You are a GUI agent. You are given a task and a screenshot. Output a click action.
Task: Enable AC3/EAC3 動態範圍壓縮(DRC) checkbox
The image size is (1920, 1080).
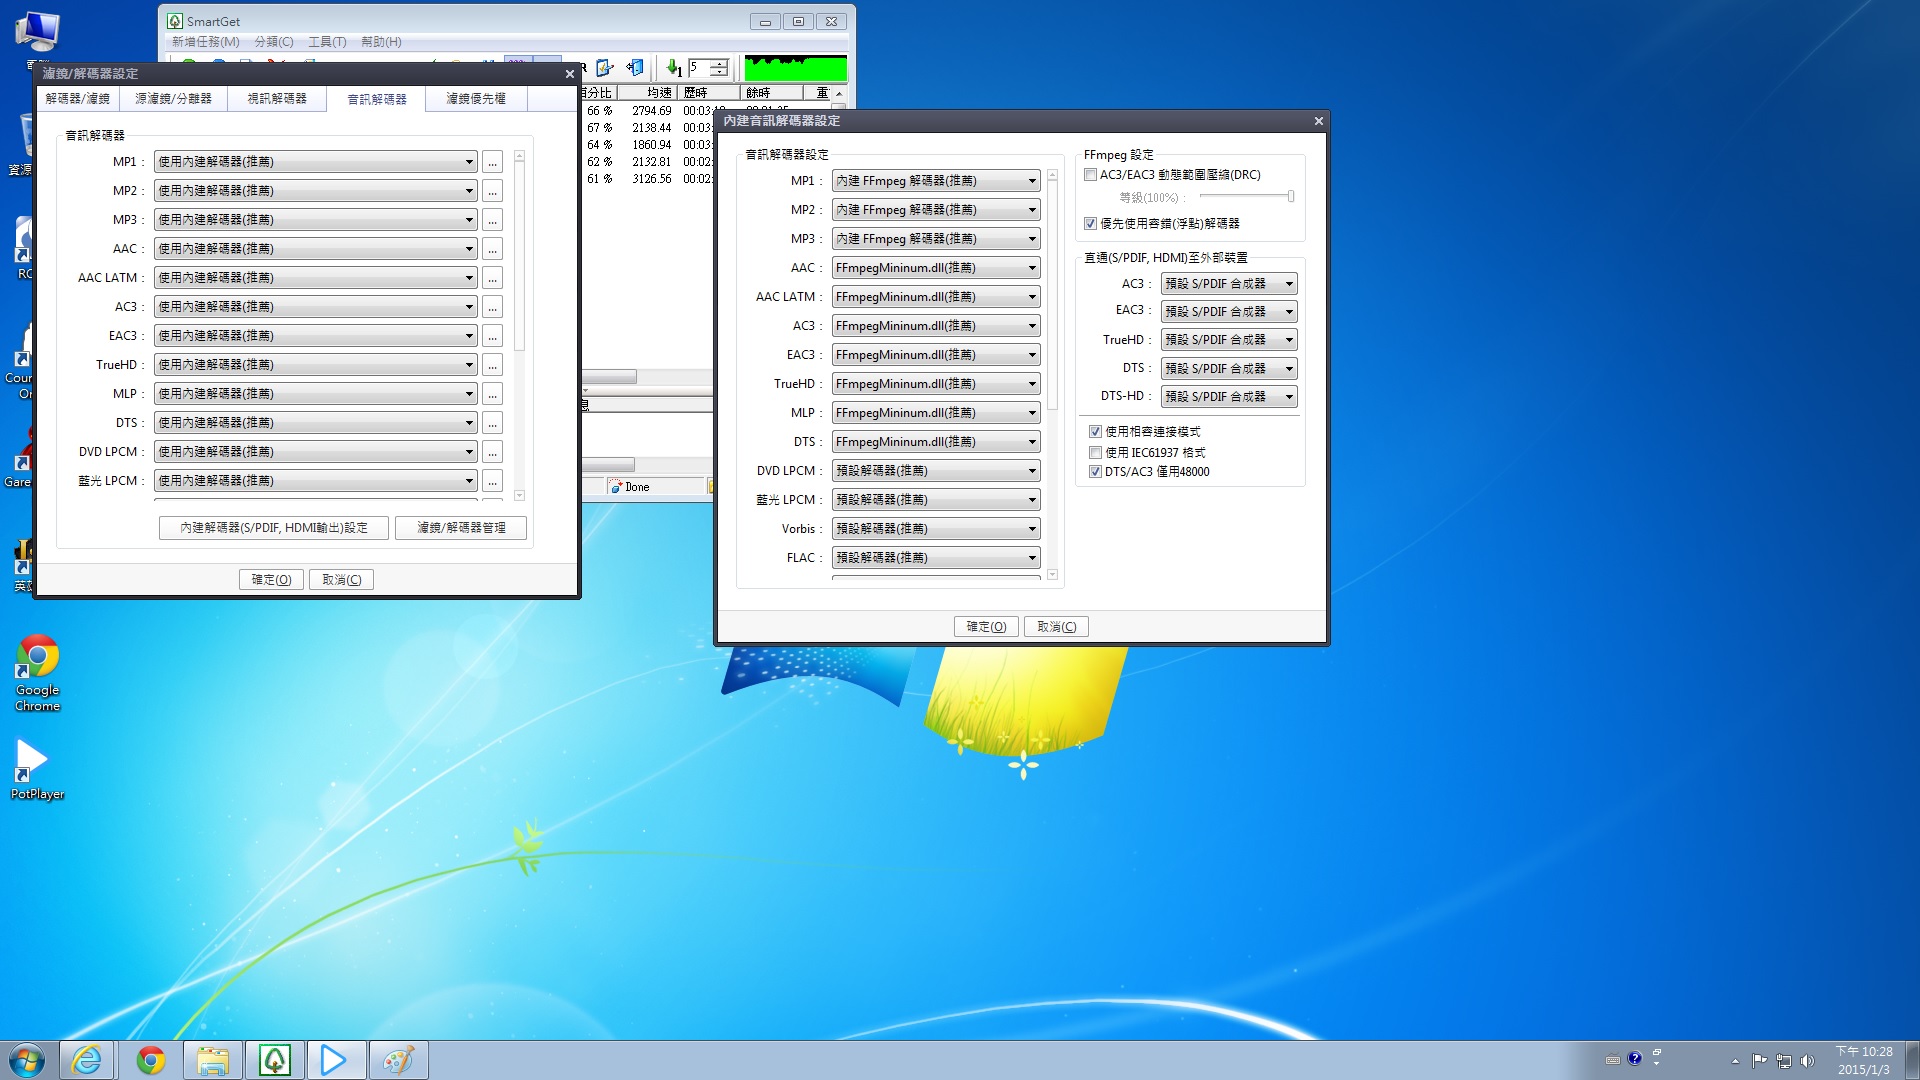[x=1091, y=175]
